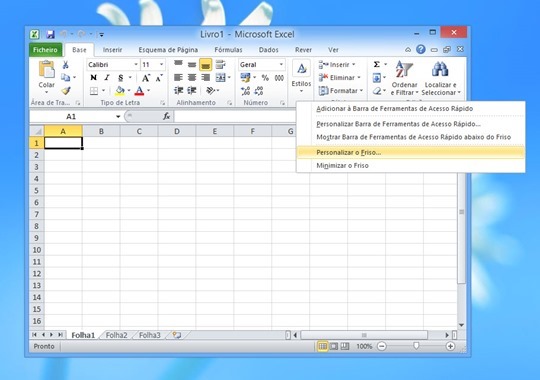
Task: Switch to the Folha3 sheet tab
Action: coord(150,335)
